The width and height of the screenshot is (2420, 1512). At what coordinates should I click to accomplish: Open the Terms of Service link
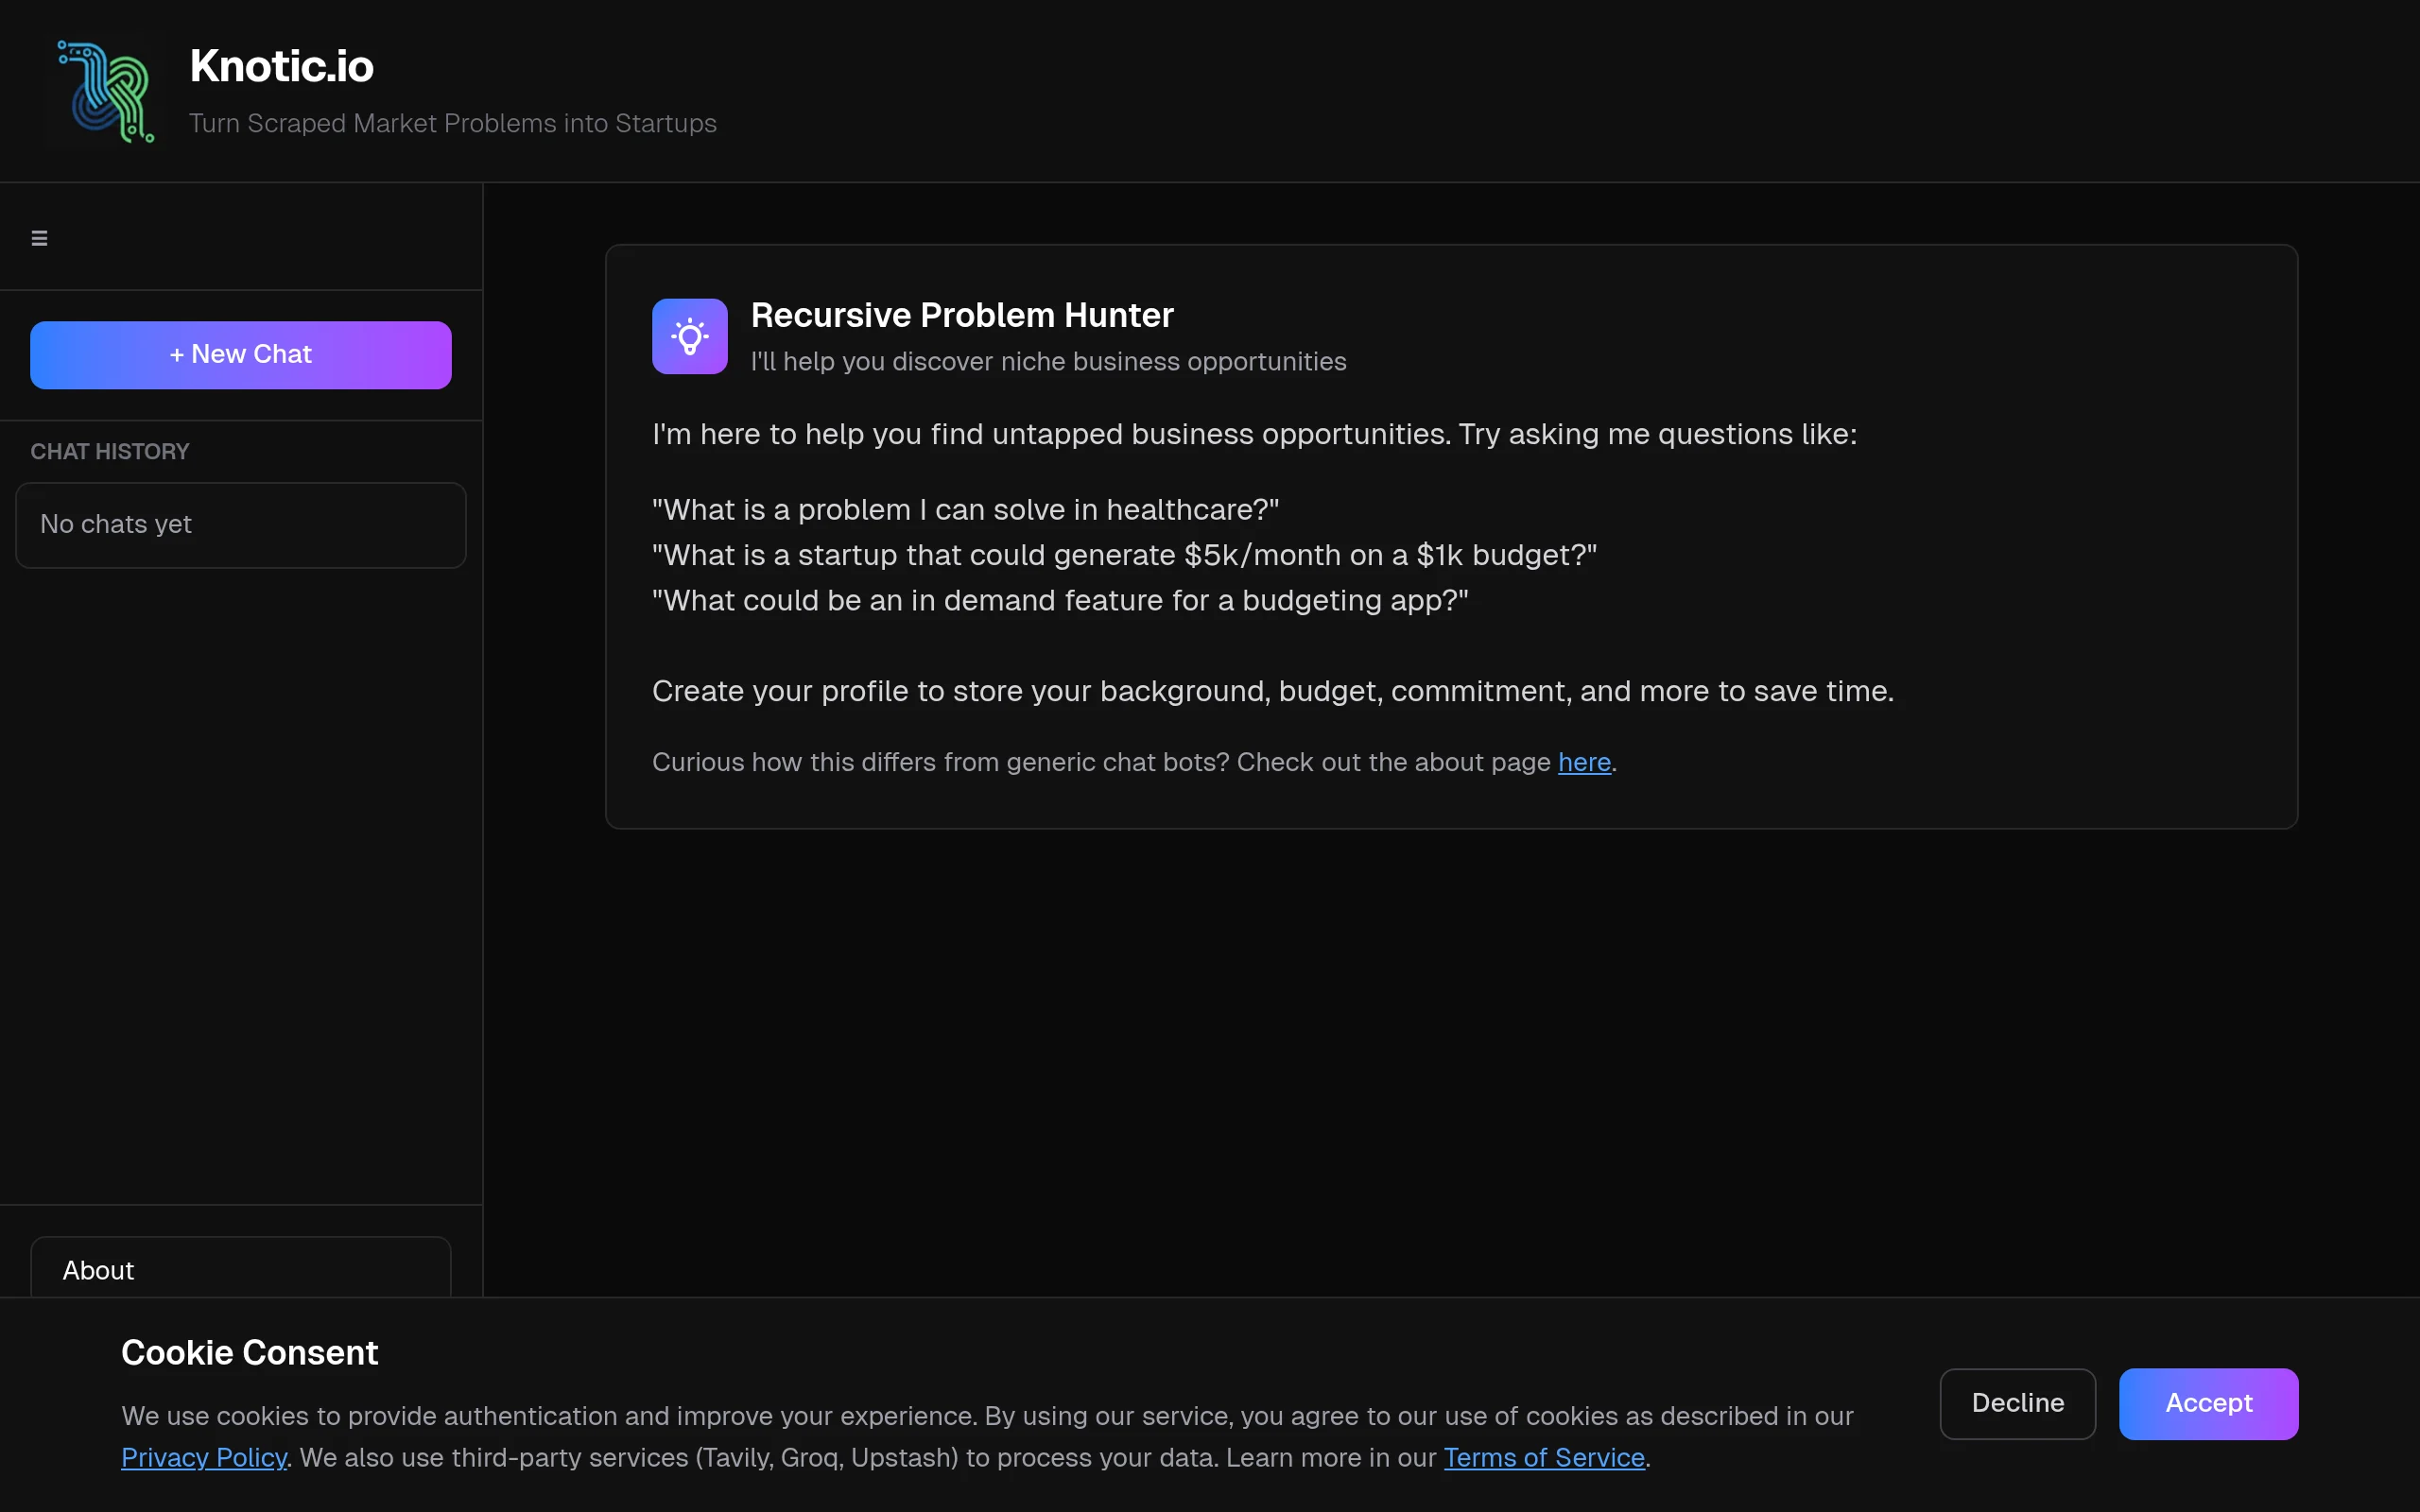click(1543, 1458)
